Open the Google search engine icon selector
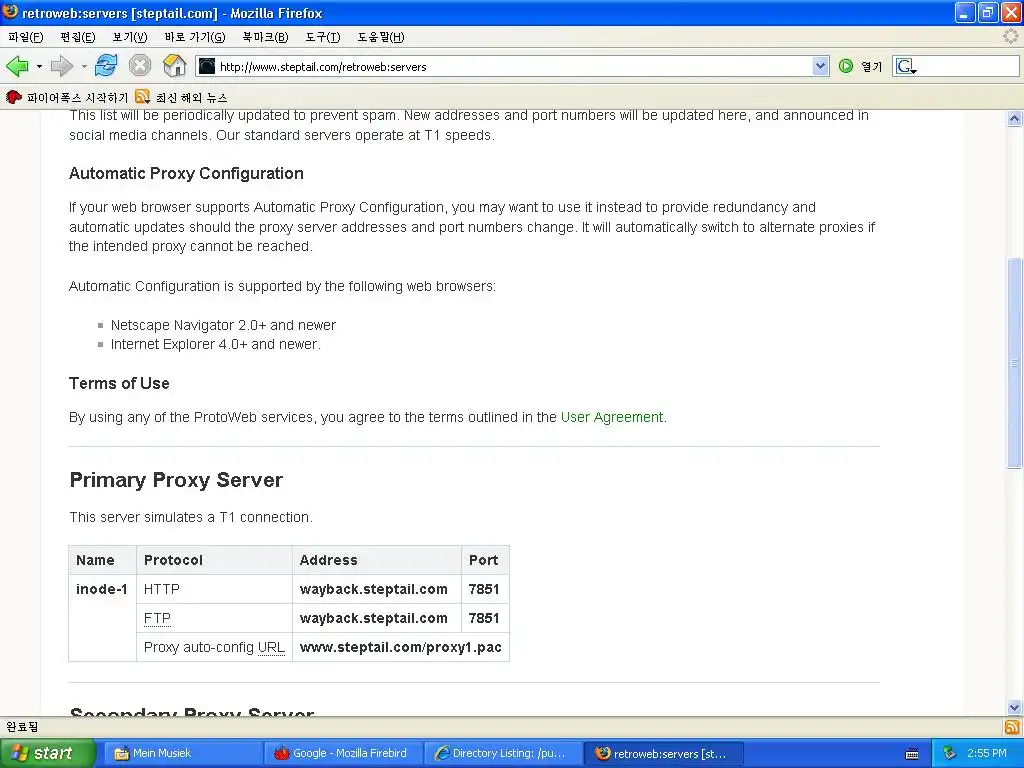 pos(906,66)
